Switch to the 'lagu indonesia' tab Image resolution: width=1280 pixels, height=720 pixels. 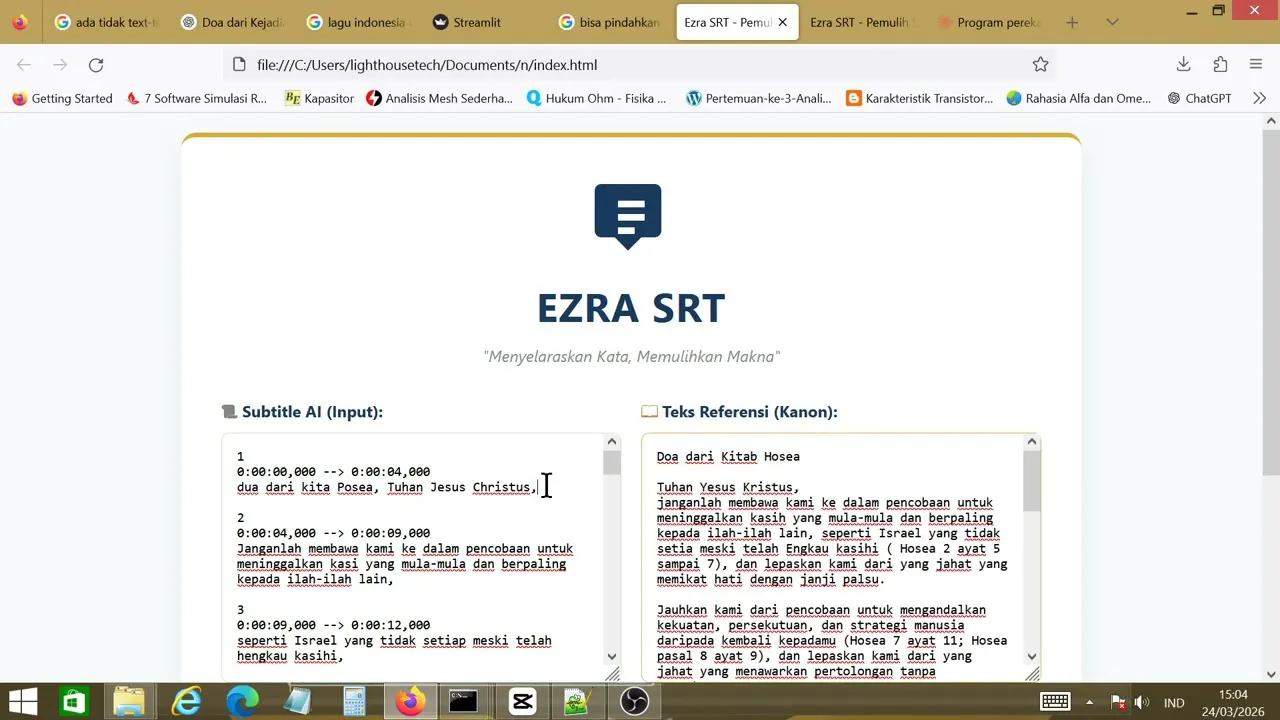tap(359, 22)
